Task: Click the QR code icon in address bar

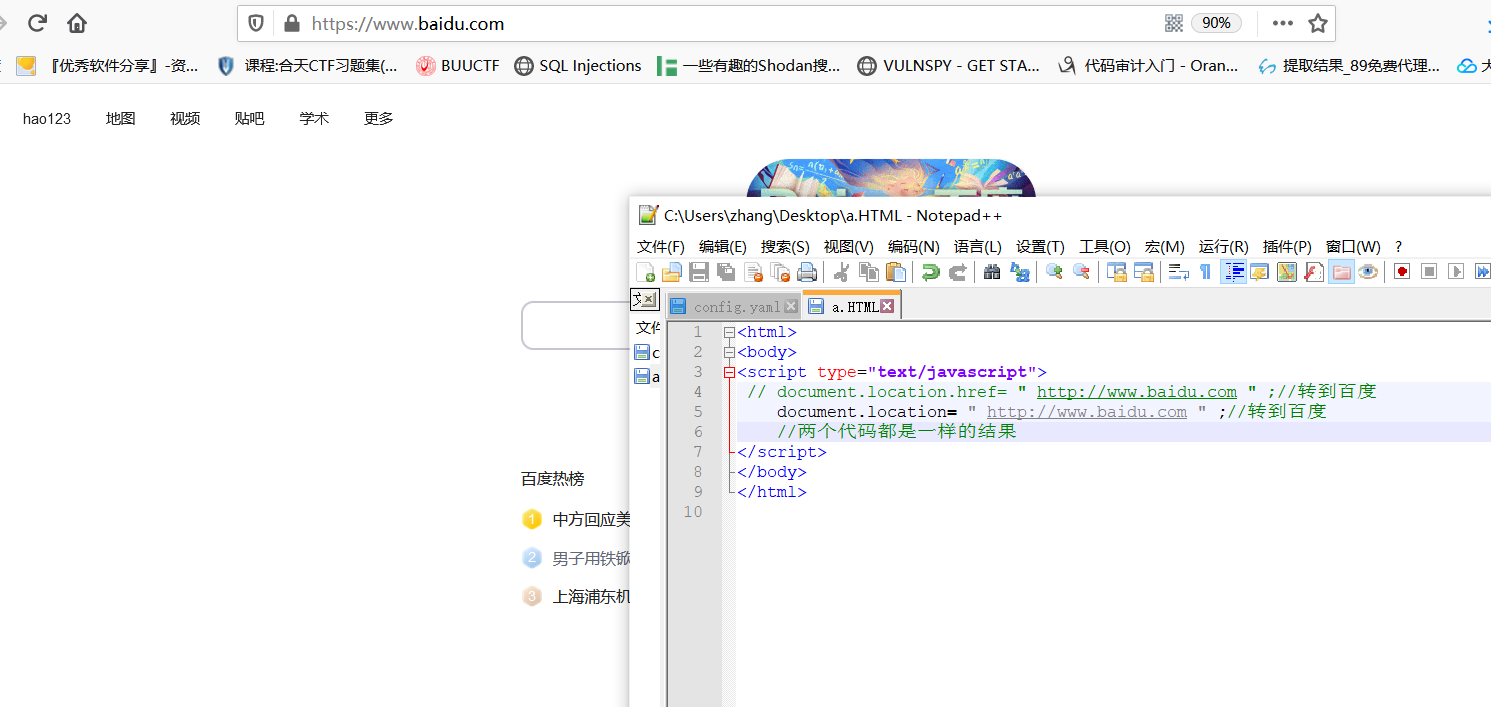Action: point(1174,23)
